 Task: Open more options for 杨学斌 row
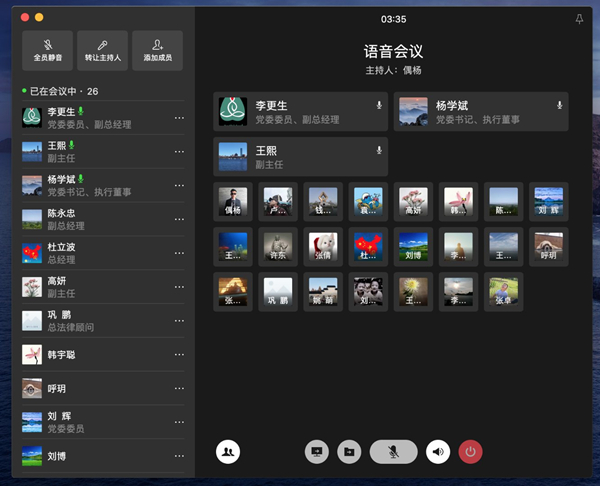(179, 186)
